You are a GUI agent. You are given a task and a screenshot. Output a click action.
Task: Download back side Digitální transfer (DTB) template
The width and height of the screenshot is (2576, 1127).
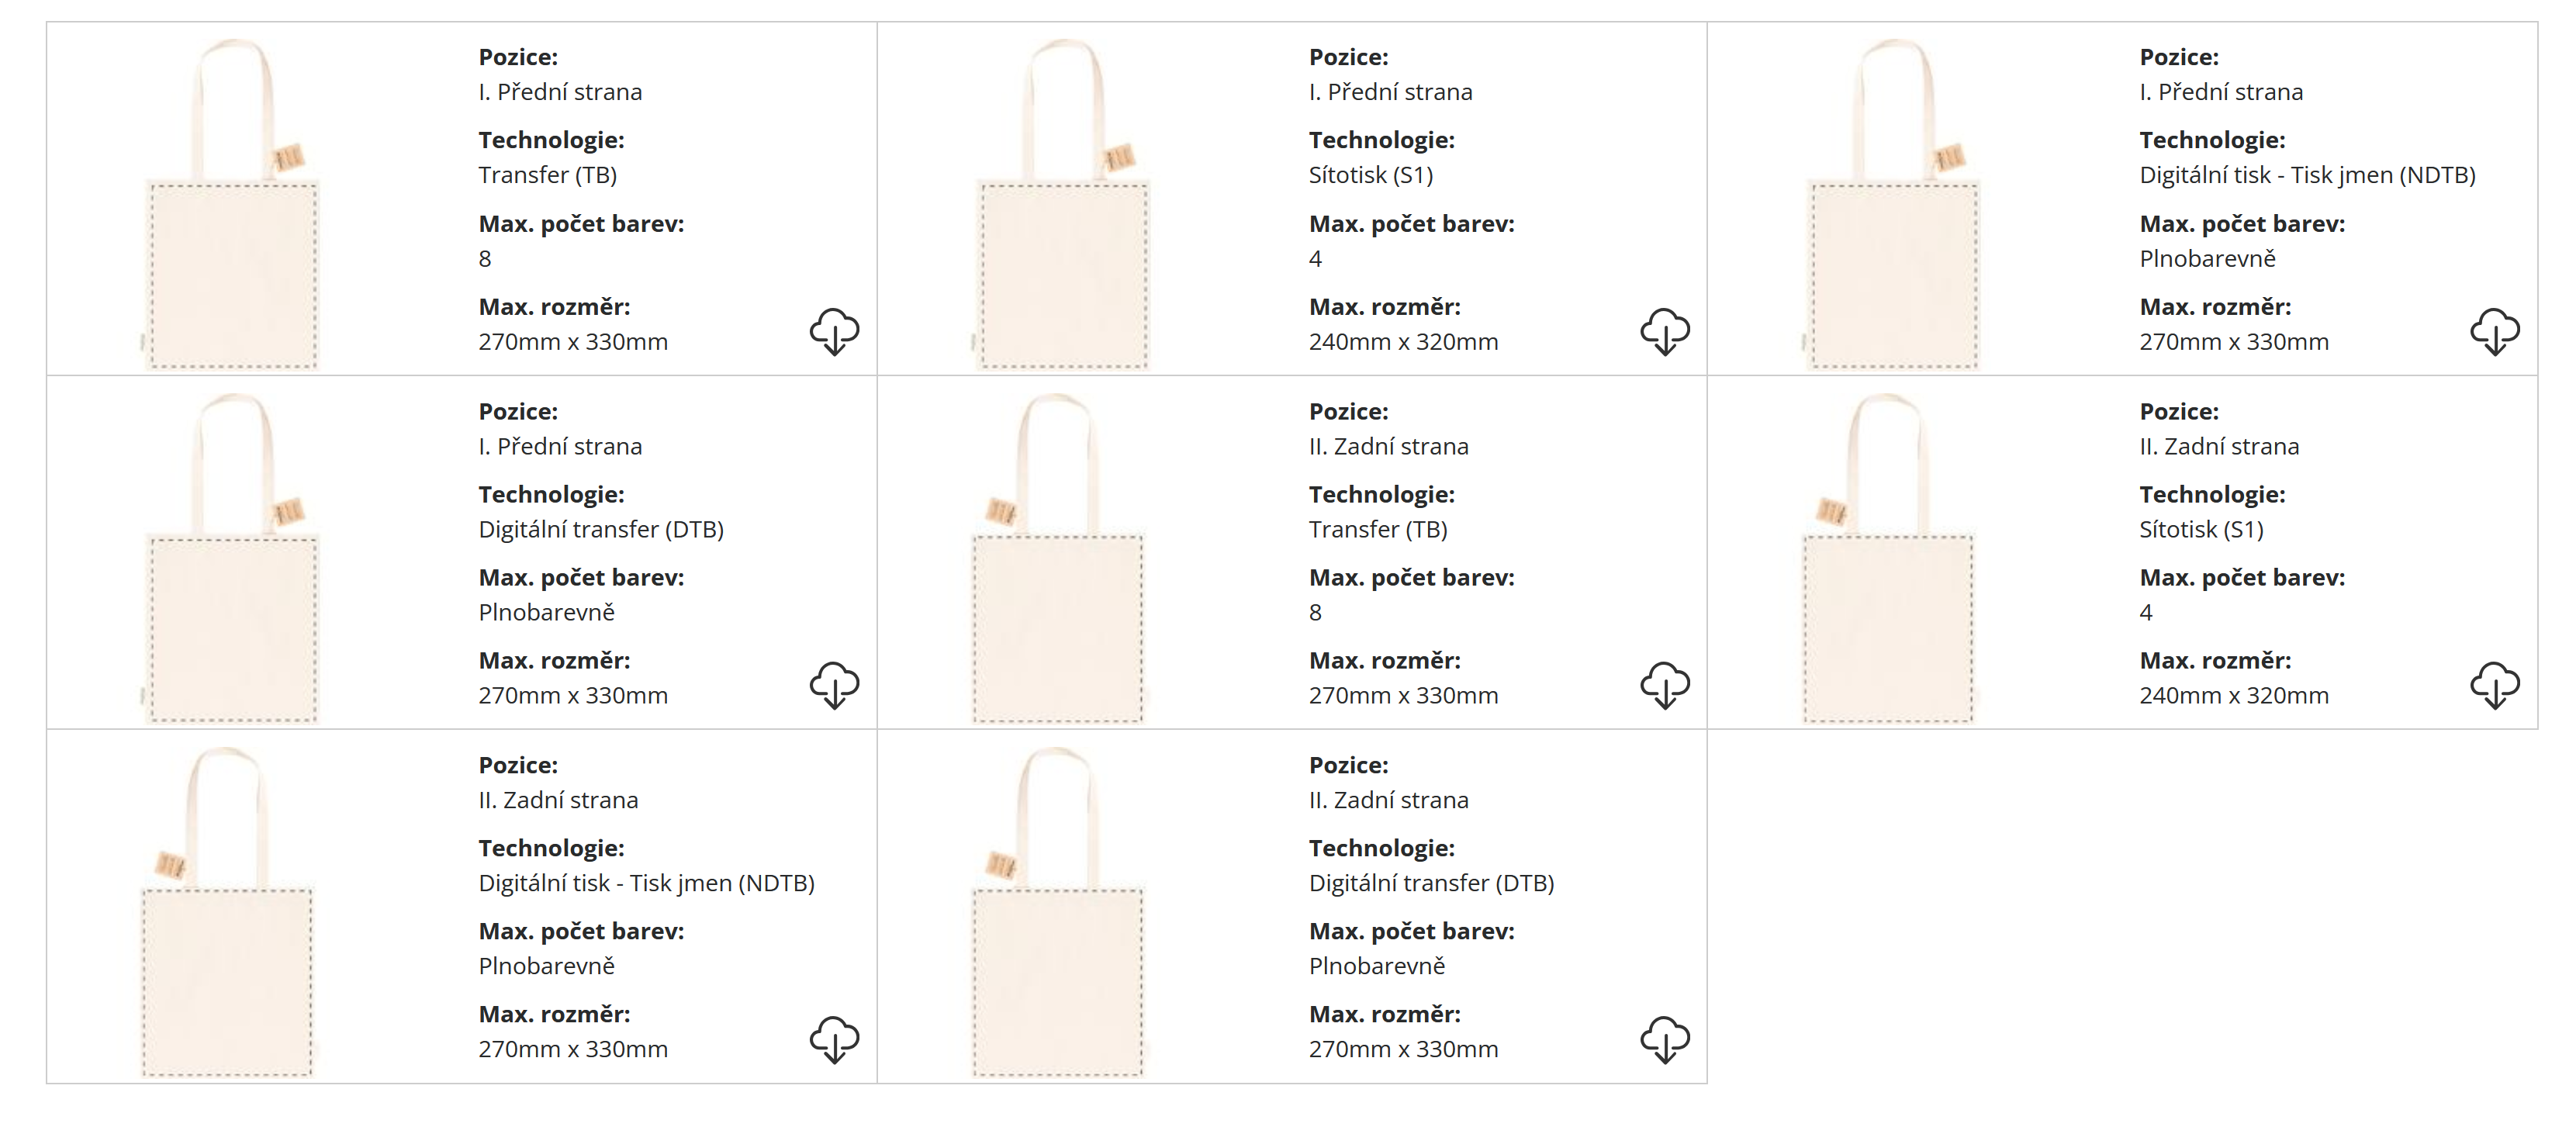click(x=1664, y=1039)
